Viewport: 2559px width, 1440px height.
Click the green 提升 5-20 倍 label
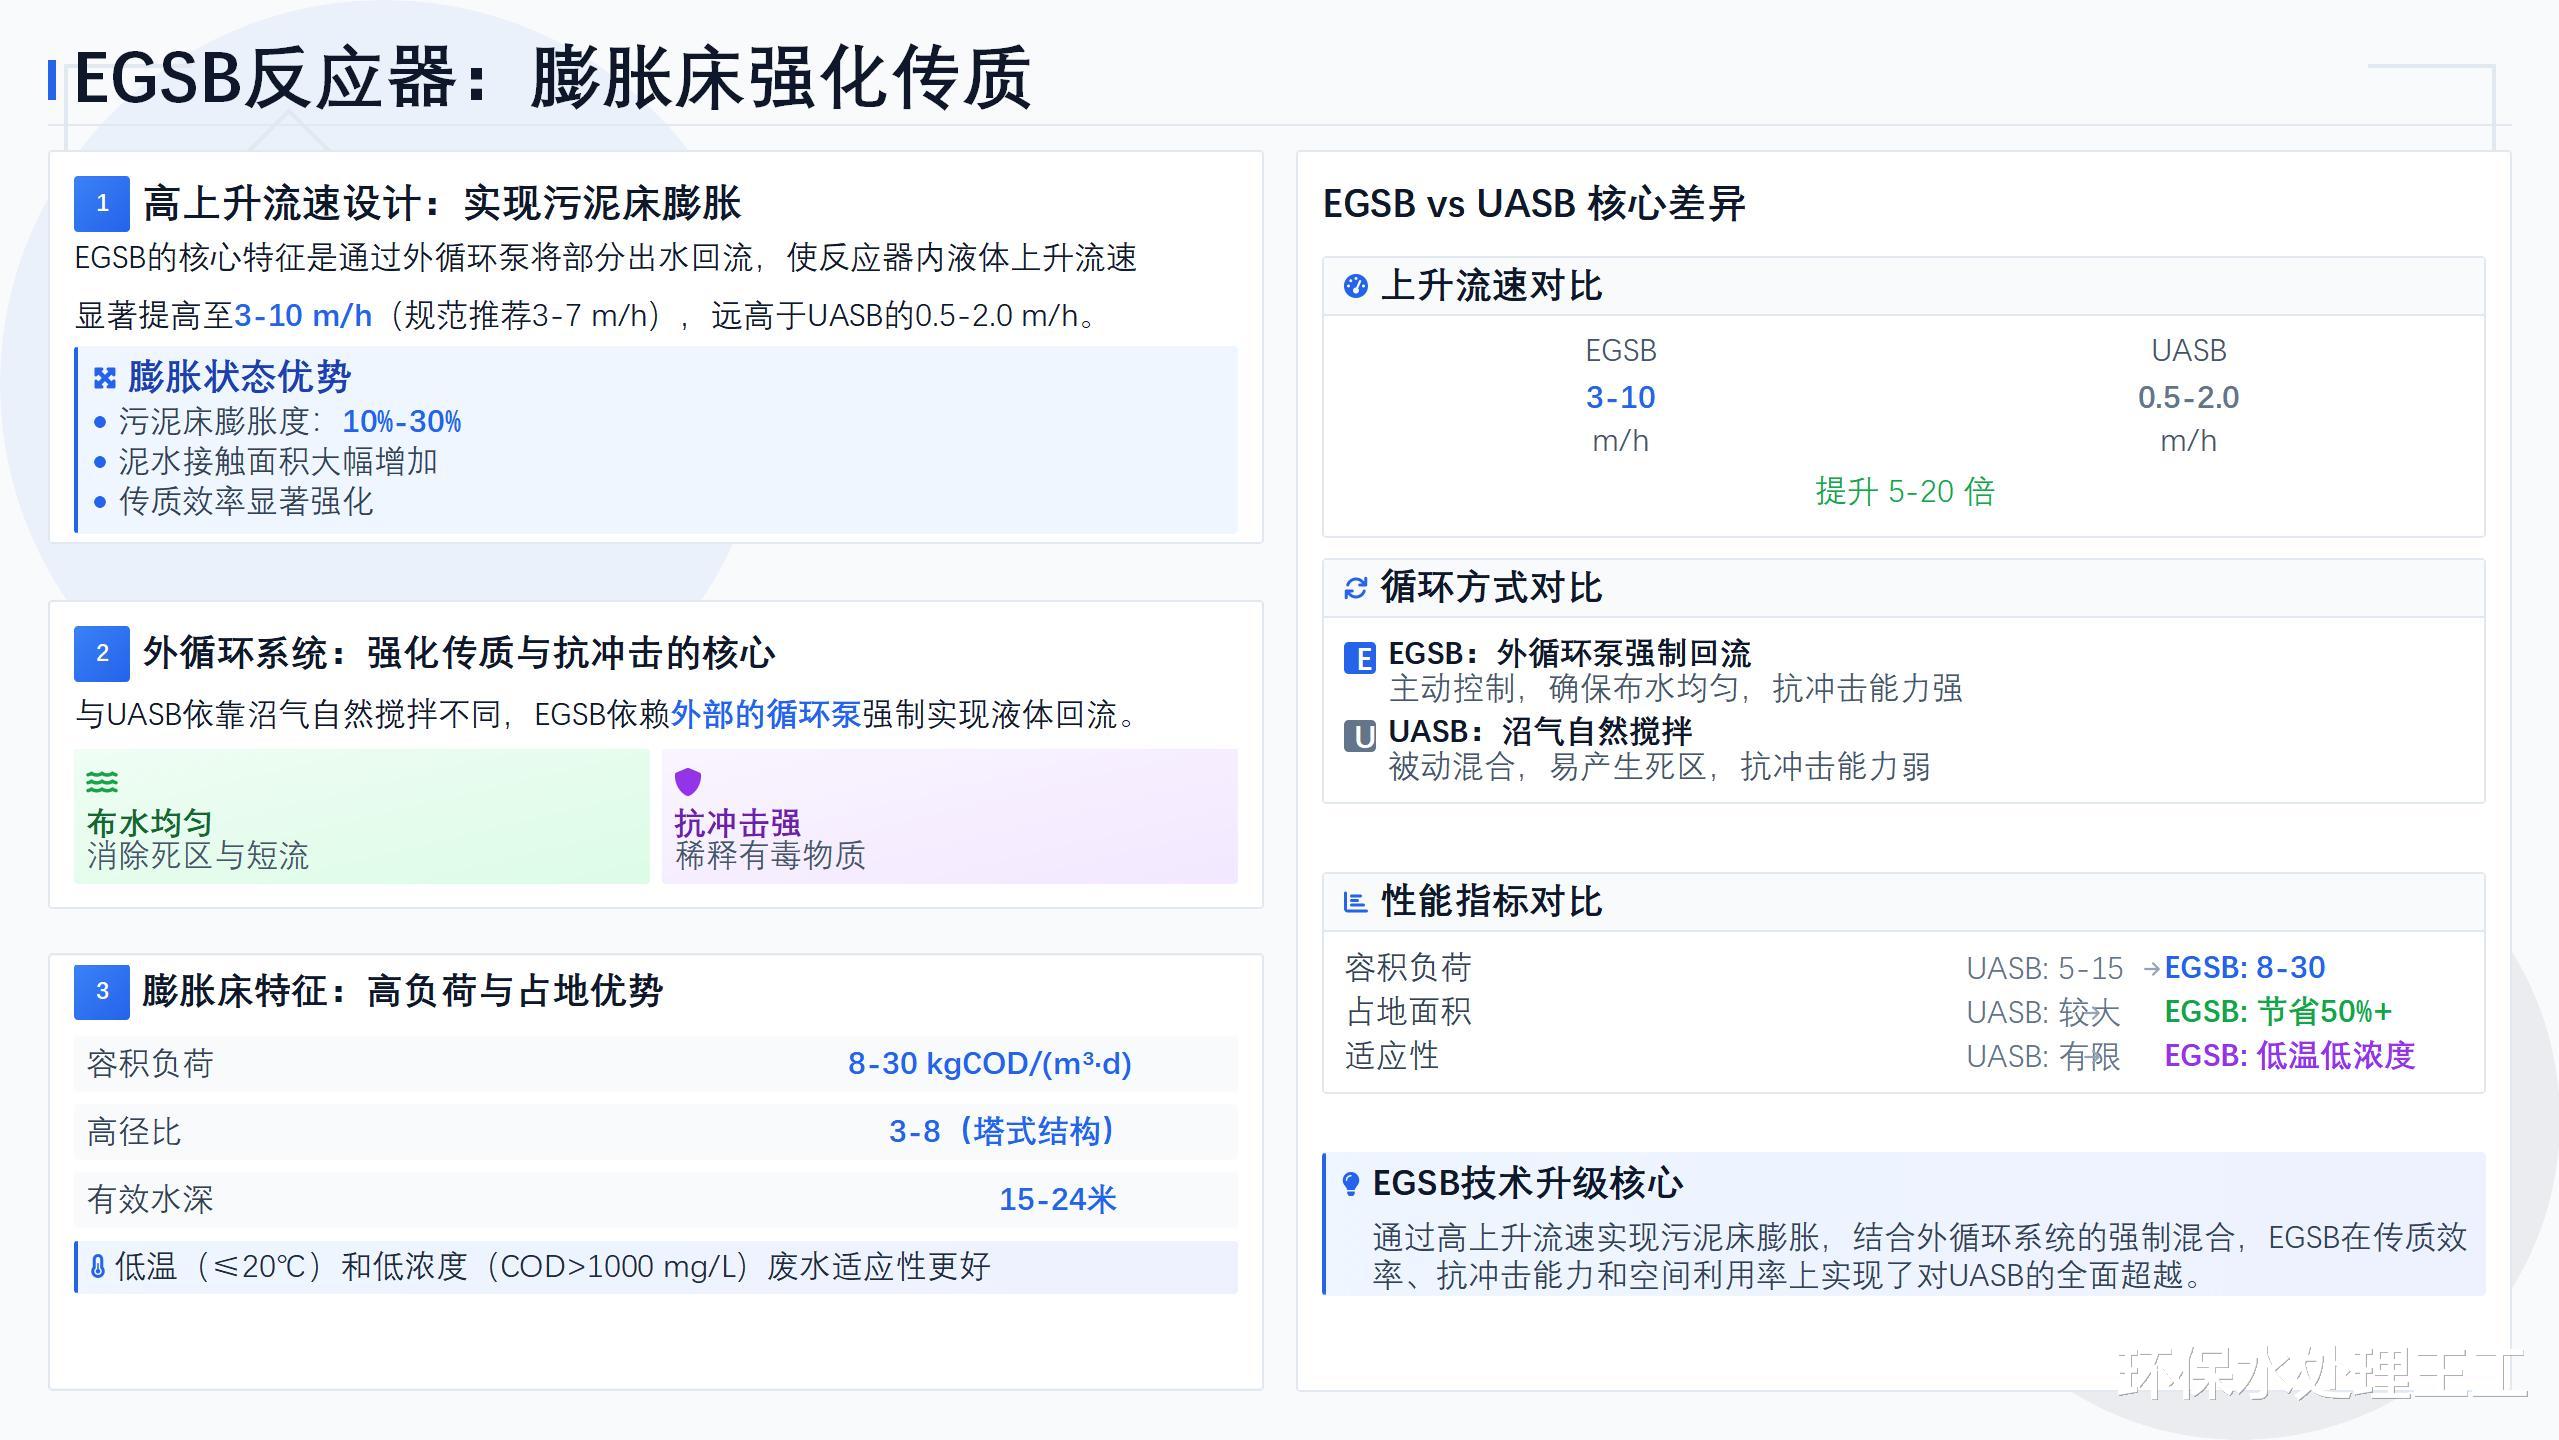1904,492
